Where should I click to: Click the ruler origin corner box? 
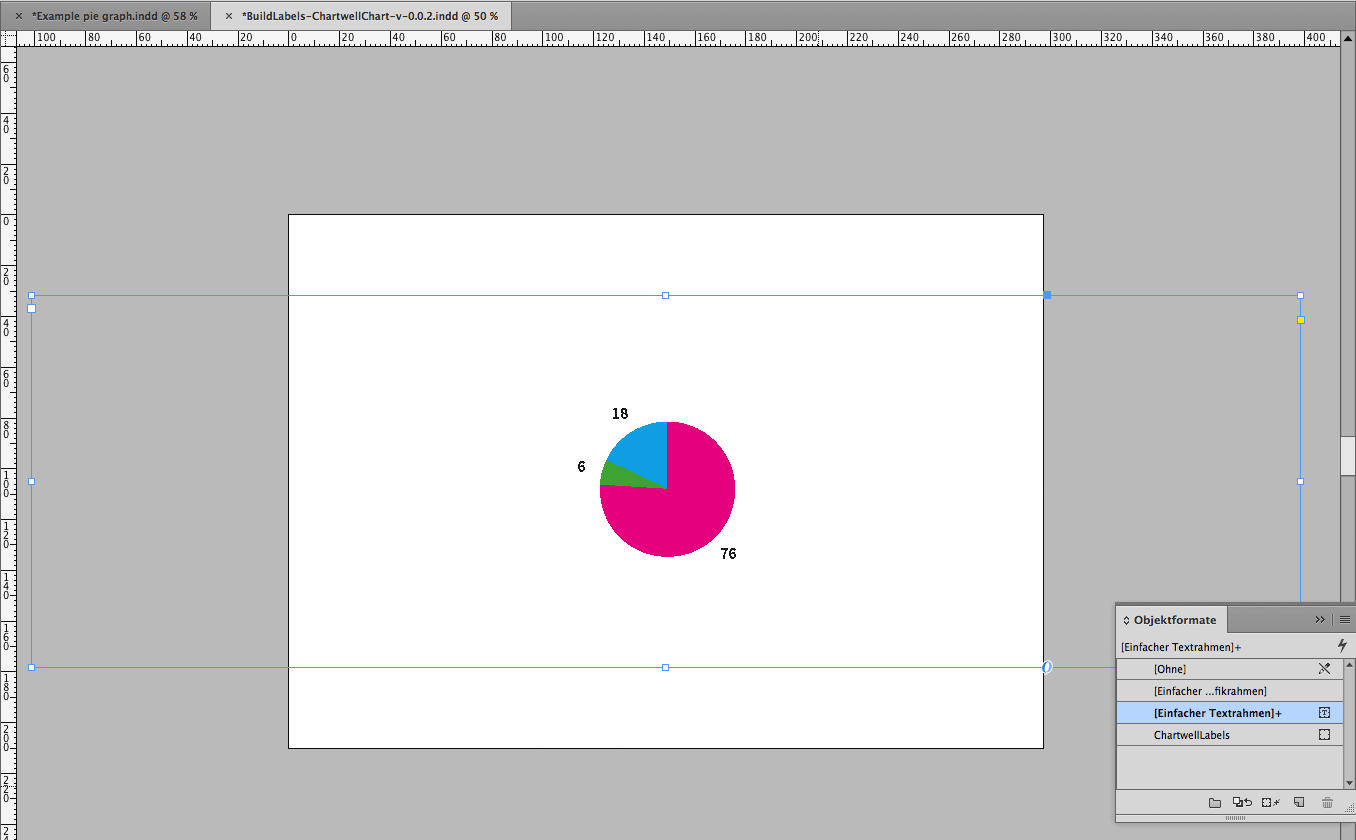click(x=8, y=37)
